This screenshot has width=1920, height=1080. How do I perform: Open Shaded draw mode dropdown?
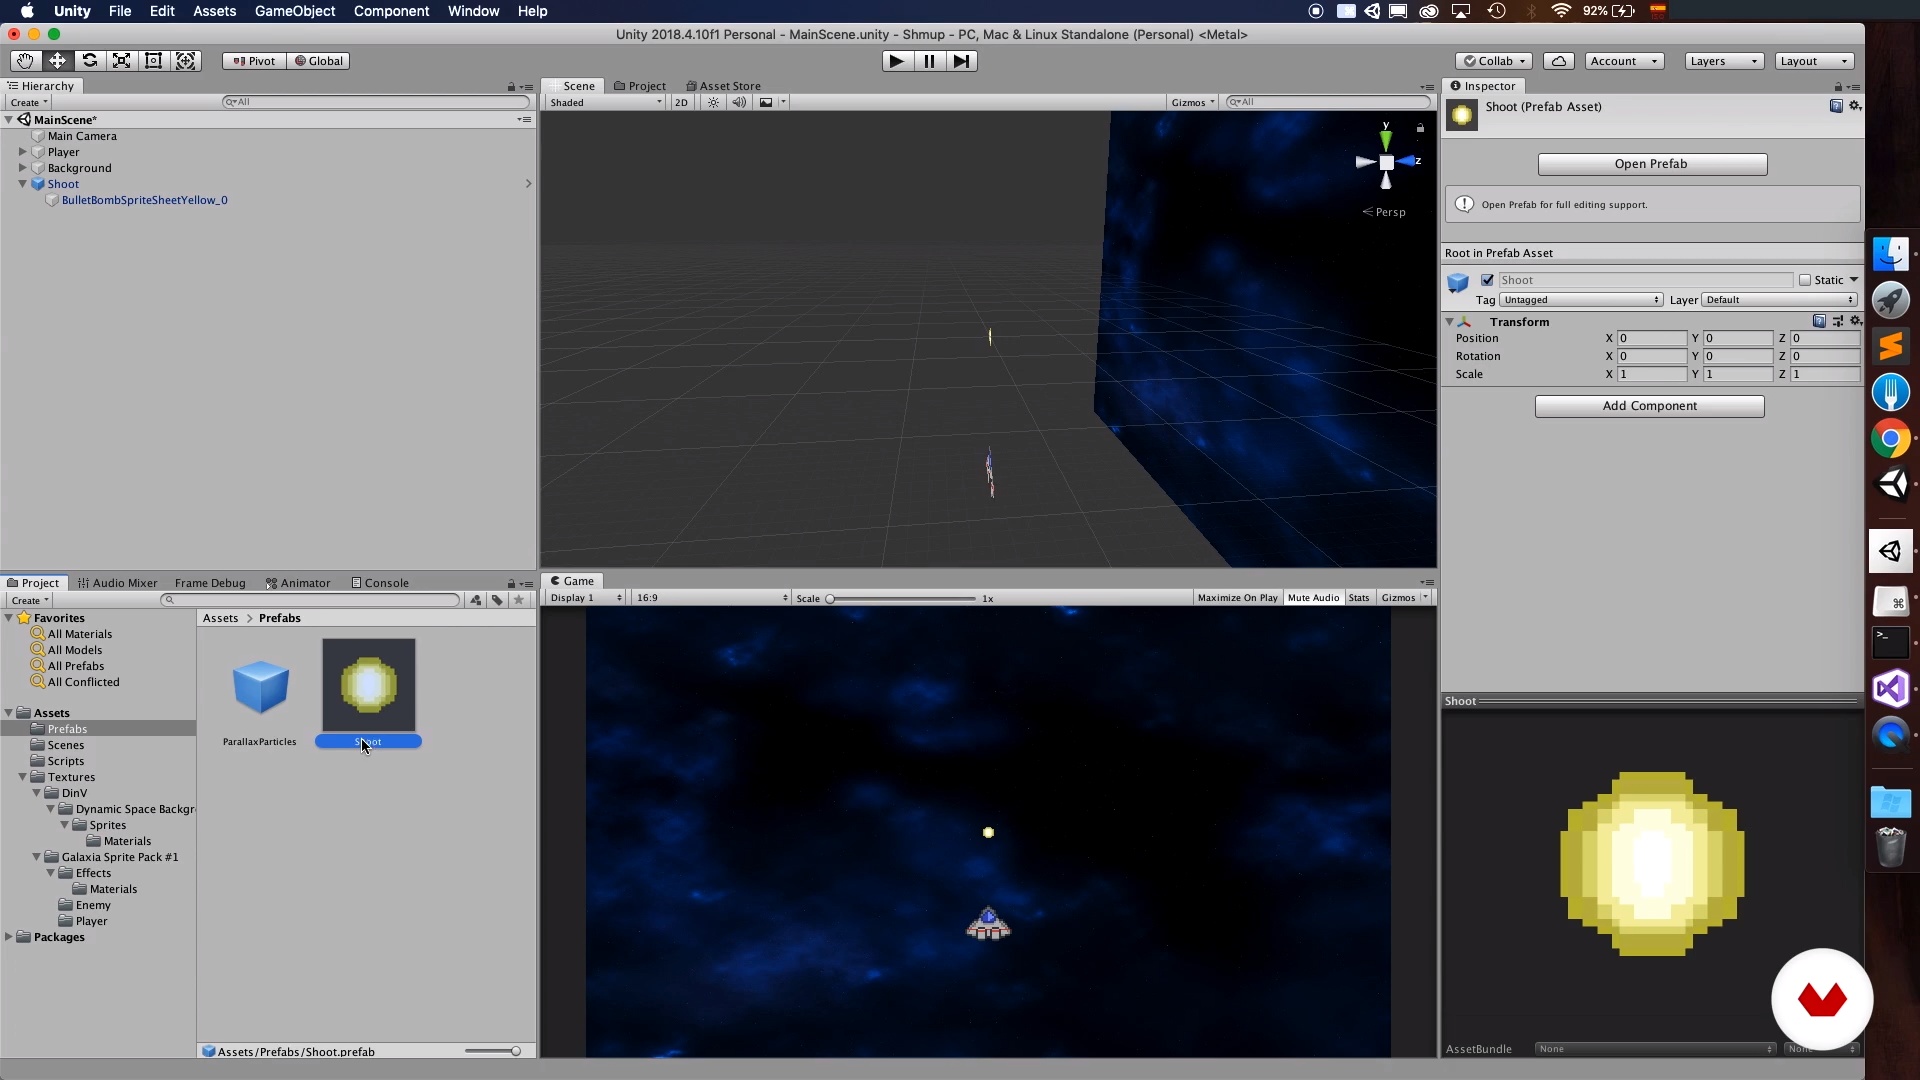pyautogui.click(x=605, y=102)
